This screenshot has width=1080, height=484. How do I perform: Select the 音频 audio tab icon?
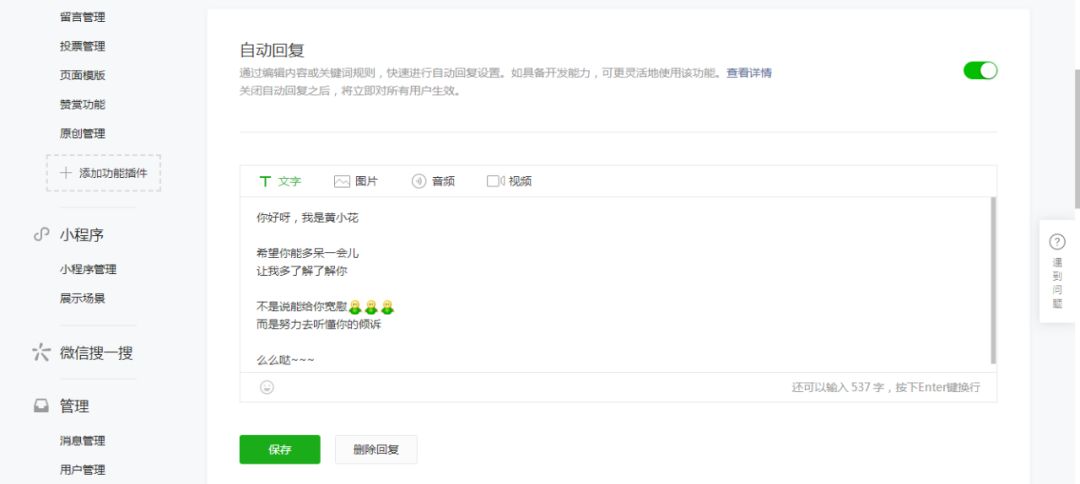point(419,181)
